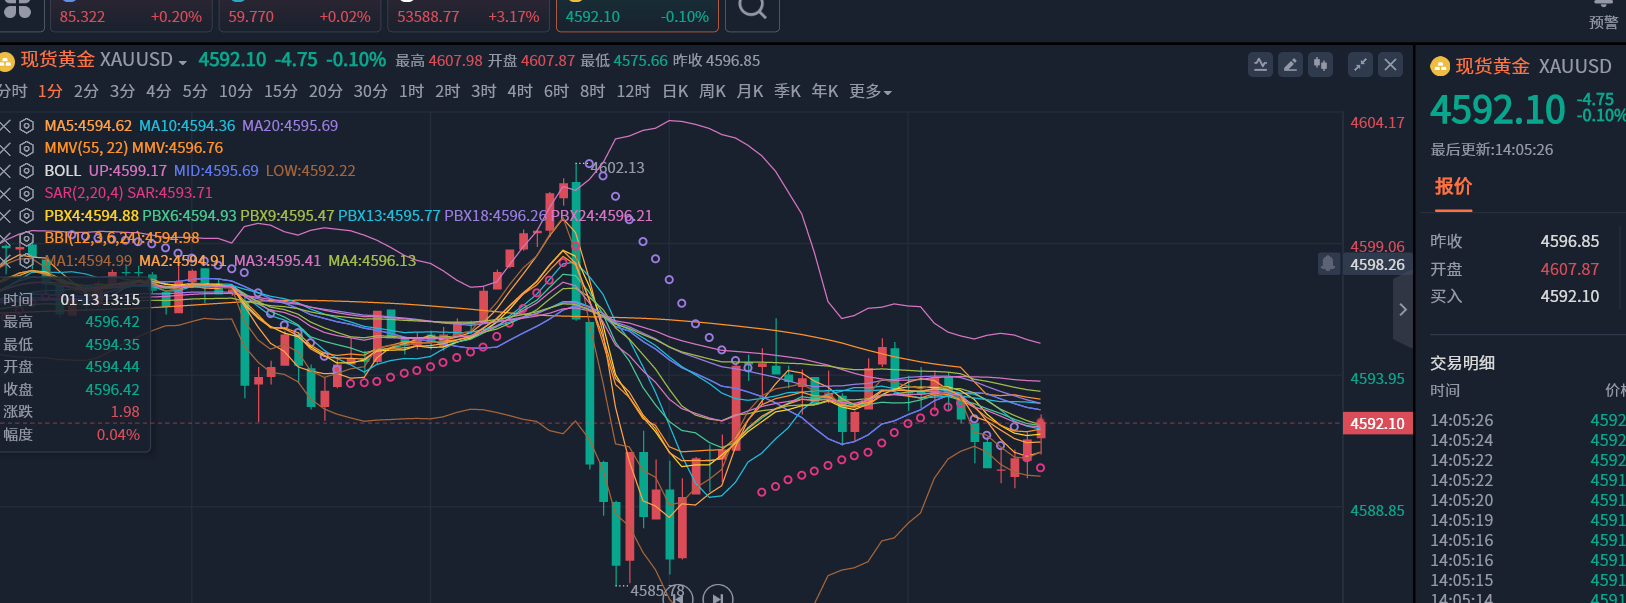
Task: Open settings gear for the BOLL indicator
Action: [27, 171]
